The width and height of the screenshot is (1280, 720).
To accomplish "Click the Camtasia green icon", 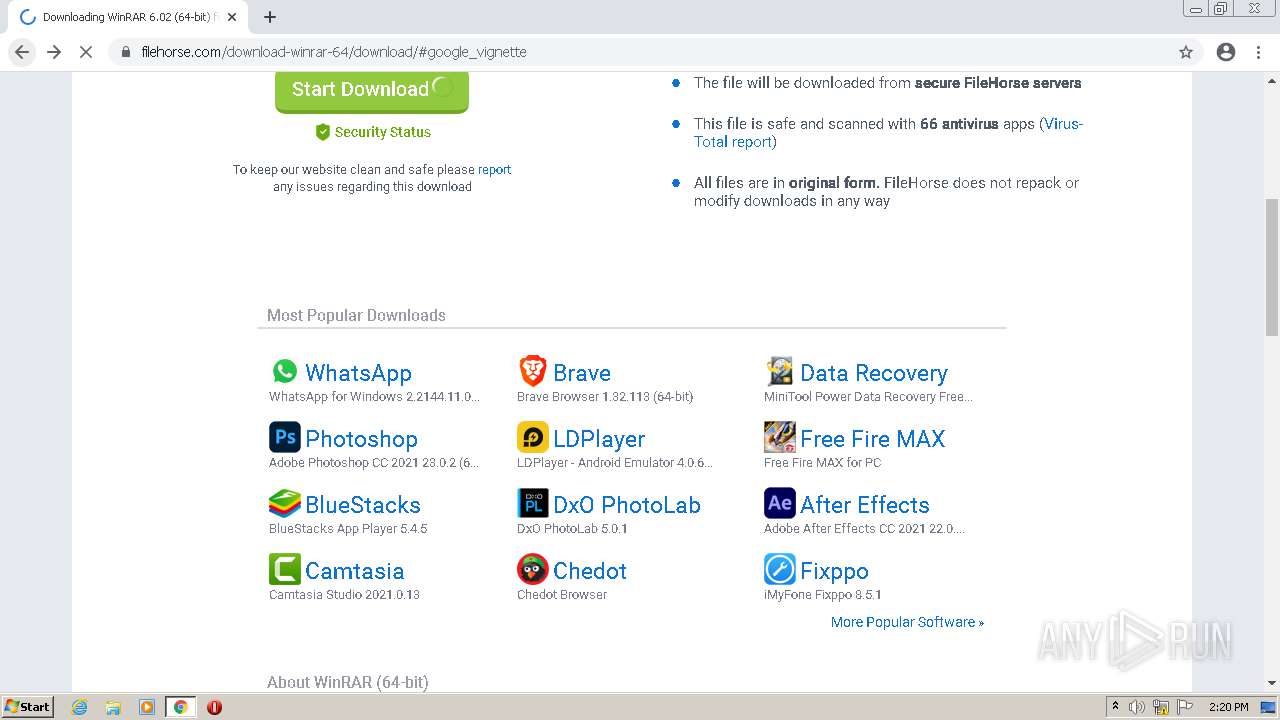I will tap(285, 570).
